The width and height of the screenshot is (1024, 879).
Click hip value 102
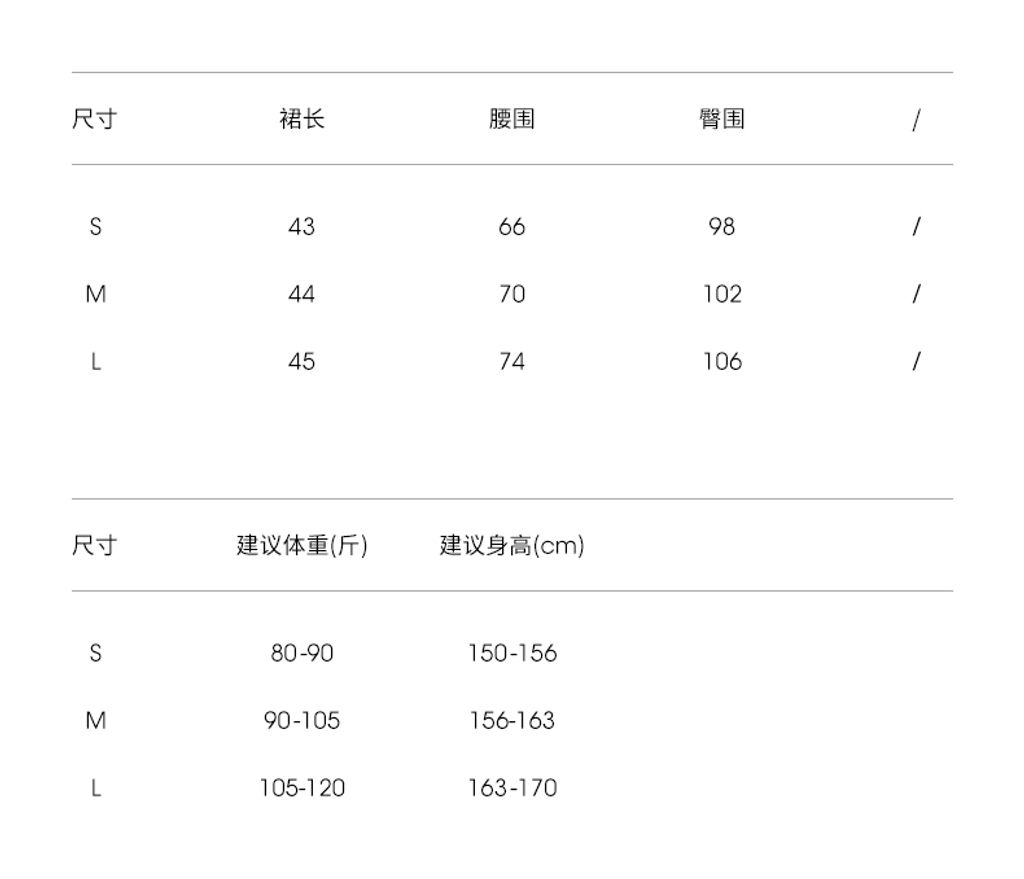pos(721,294)
